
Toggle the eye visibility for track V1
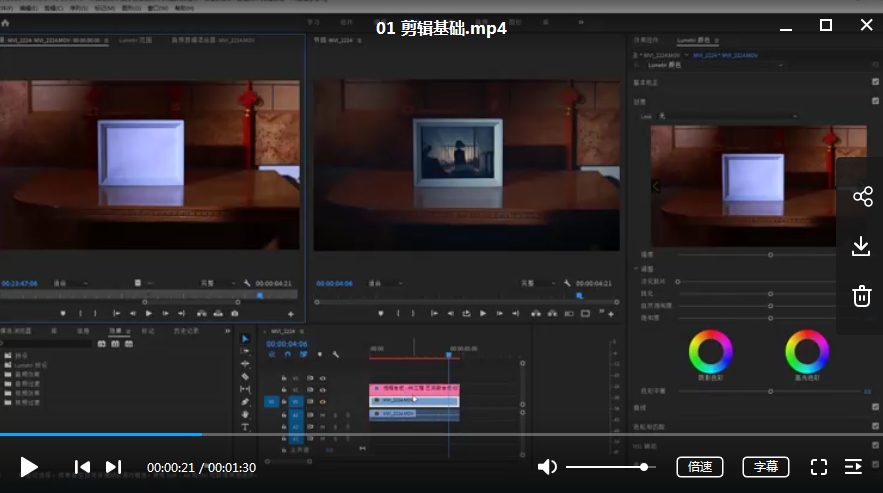322,402
